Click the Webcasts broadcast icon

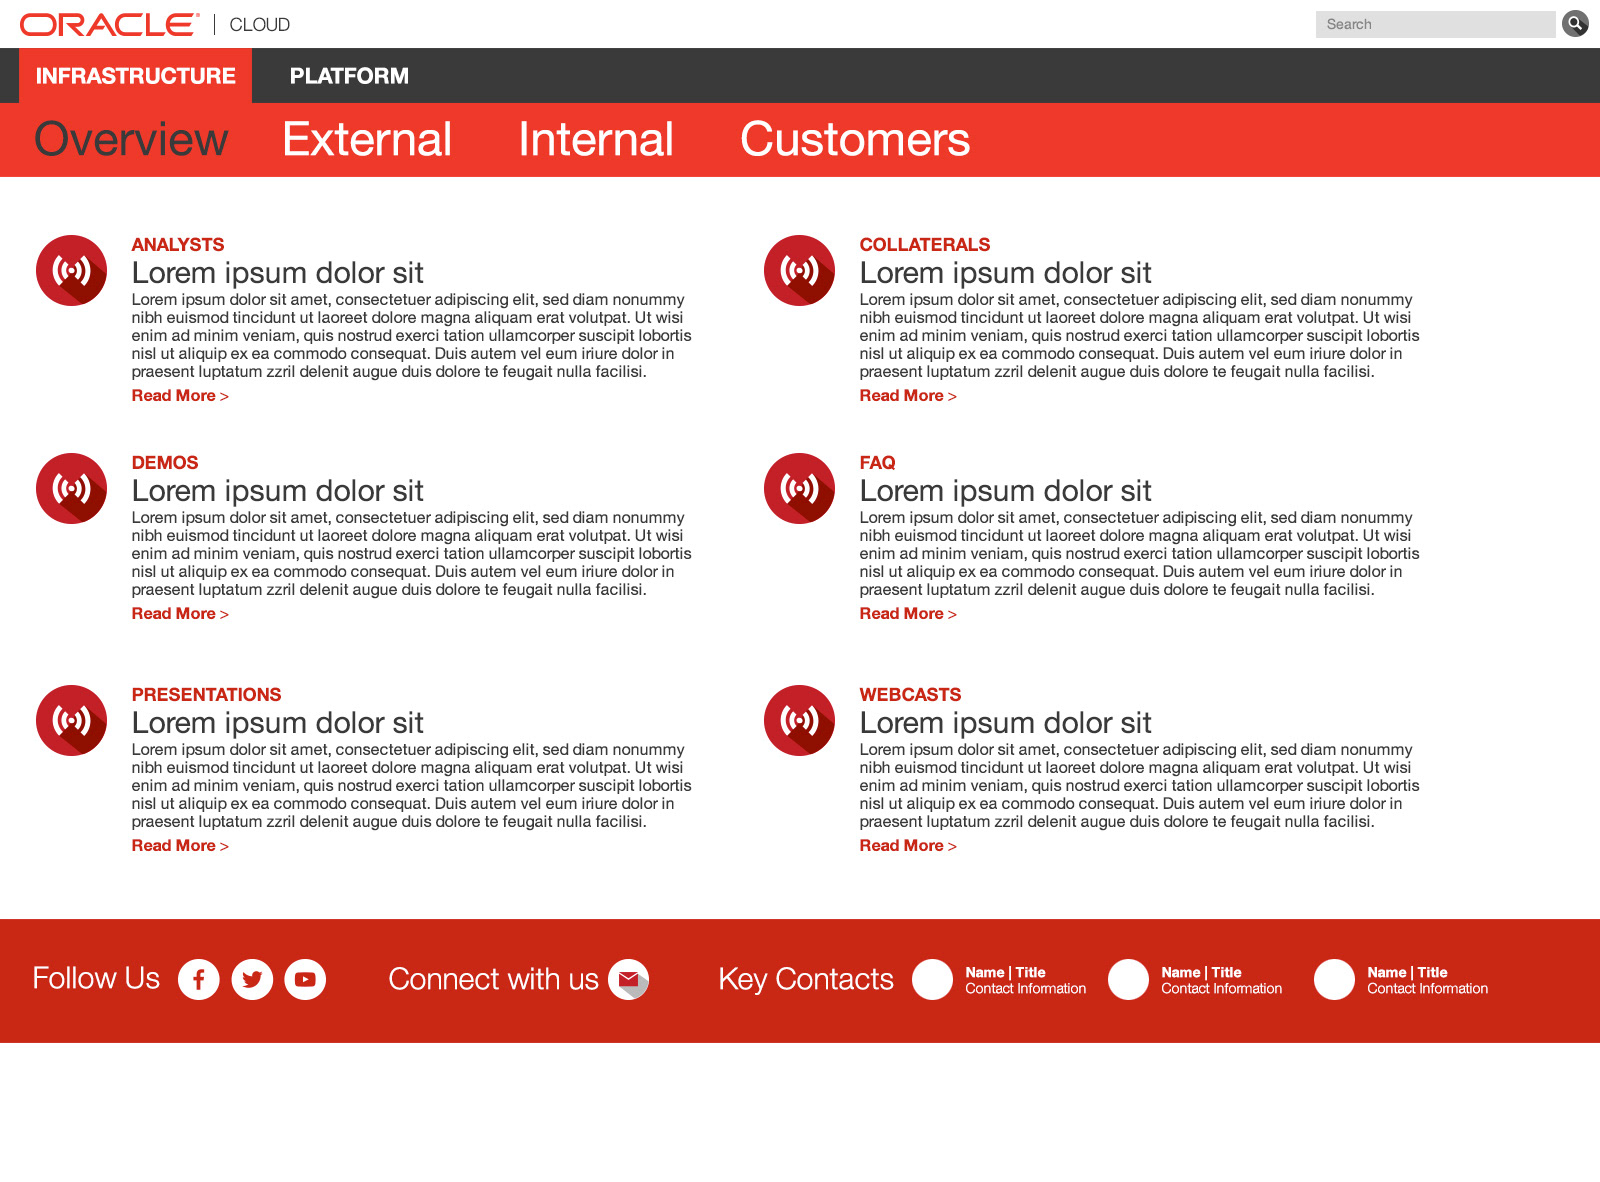799,720
